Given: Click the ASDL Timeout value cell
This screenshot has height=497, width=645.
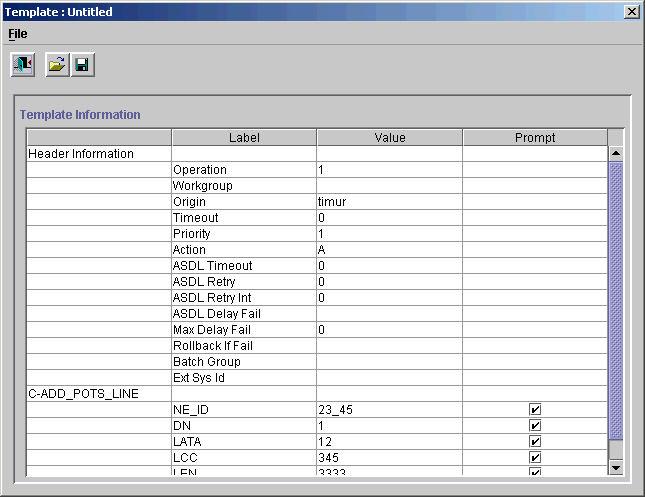Looking at the screenshot, I should point(390,266).
